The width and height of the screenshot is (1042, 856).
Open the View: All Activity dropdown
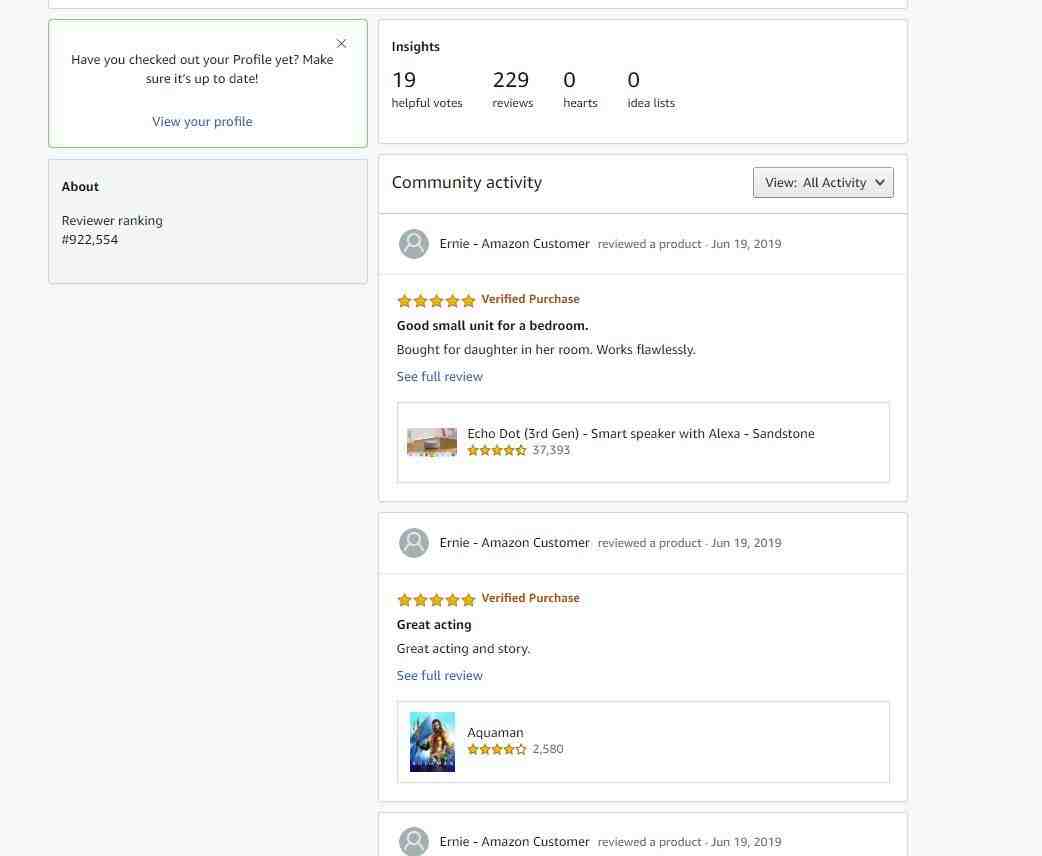[823, 182]
